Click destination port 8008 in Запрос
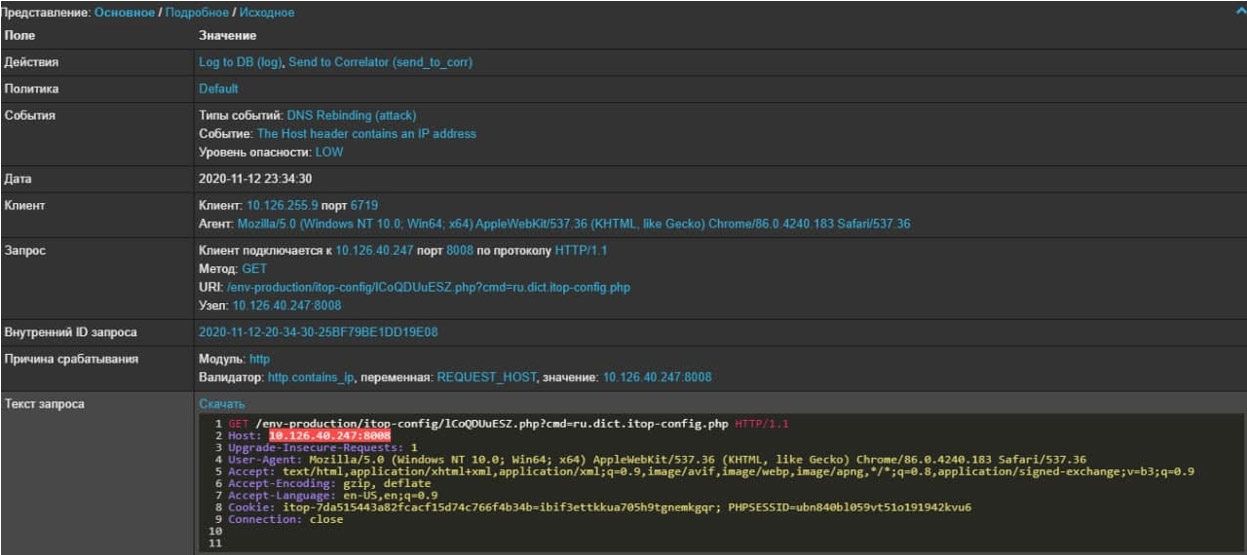The image size is (1247, 555). pyautogui.click(x=458, y=251)
